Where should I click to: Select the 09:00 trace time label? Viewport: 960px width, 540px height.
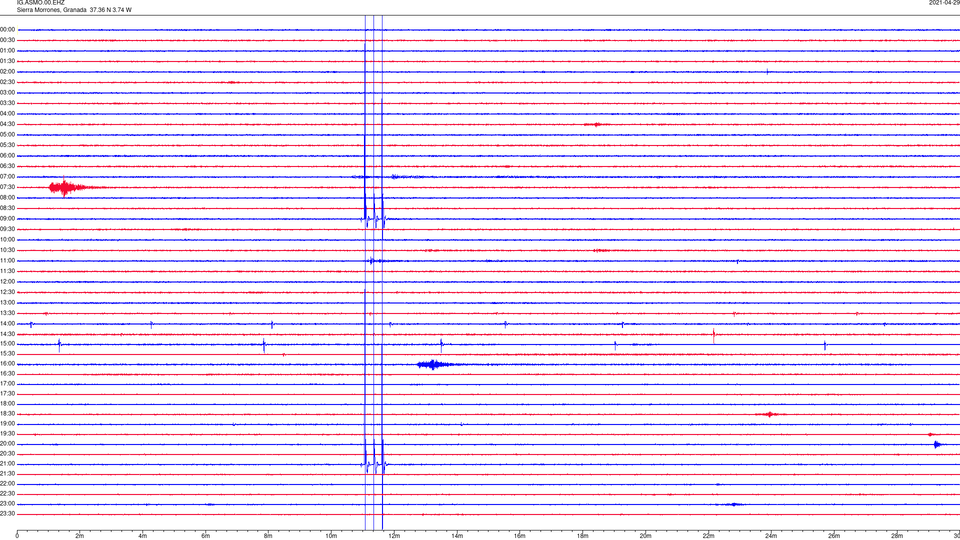[7, 218]
